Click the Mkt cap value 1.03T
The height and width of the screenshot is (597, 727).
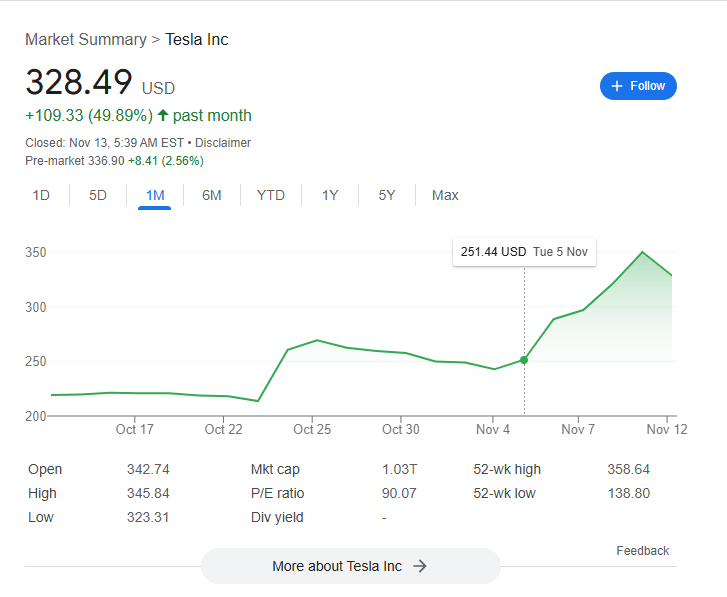pos(399,469)
